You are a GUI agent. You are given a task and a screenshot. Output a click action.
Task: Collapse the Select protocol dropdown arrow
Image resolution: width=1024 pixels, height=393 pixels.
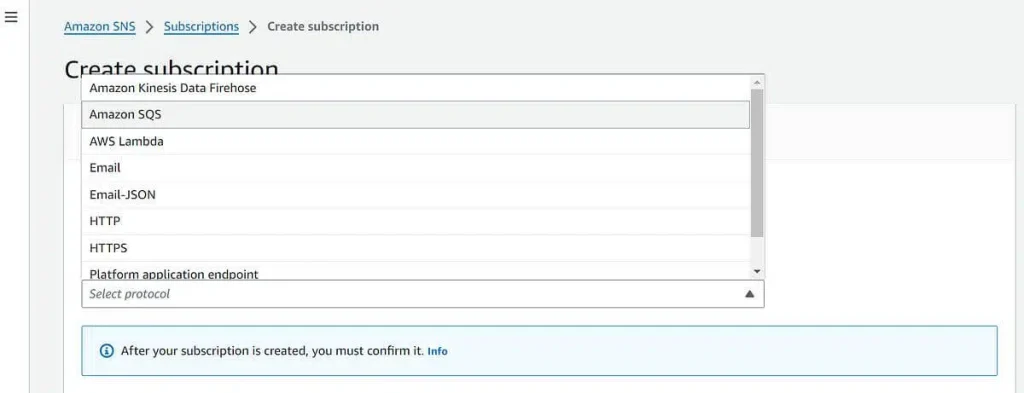(750, 294)
